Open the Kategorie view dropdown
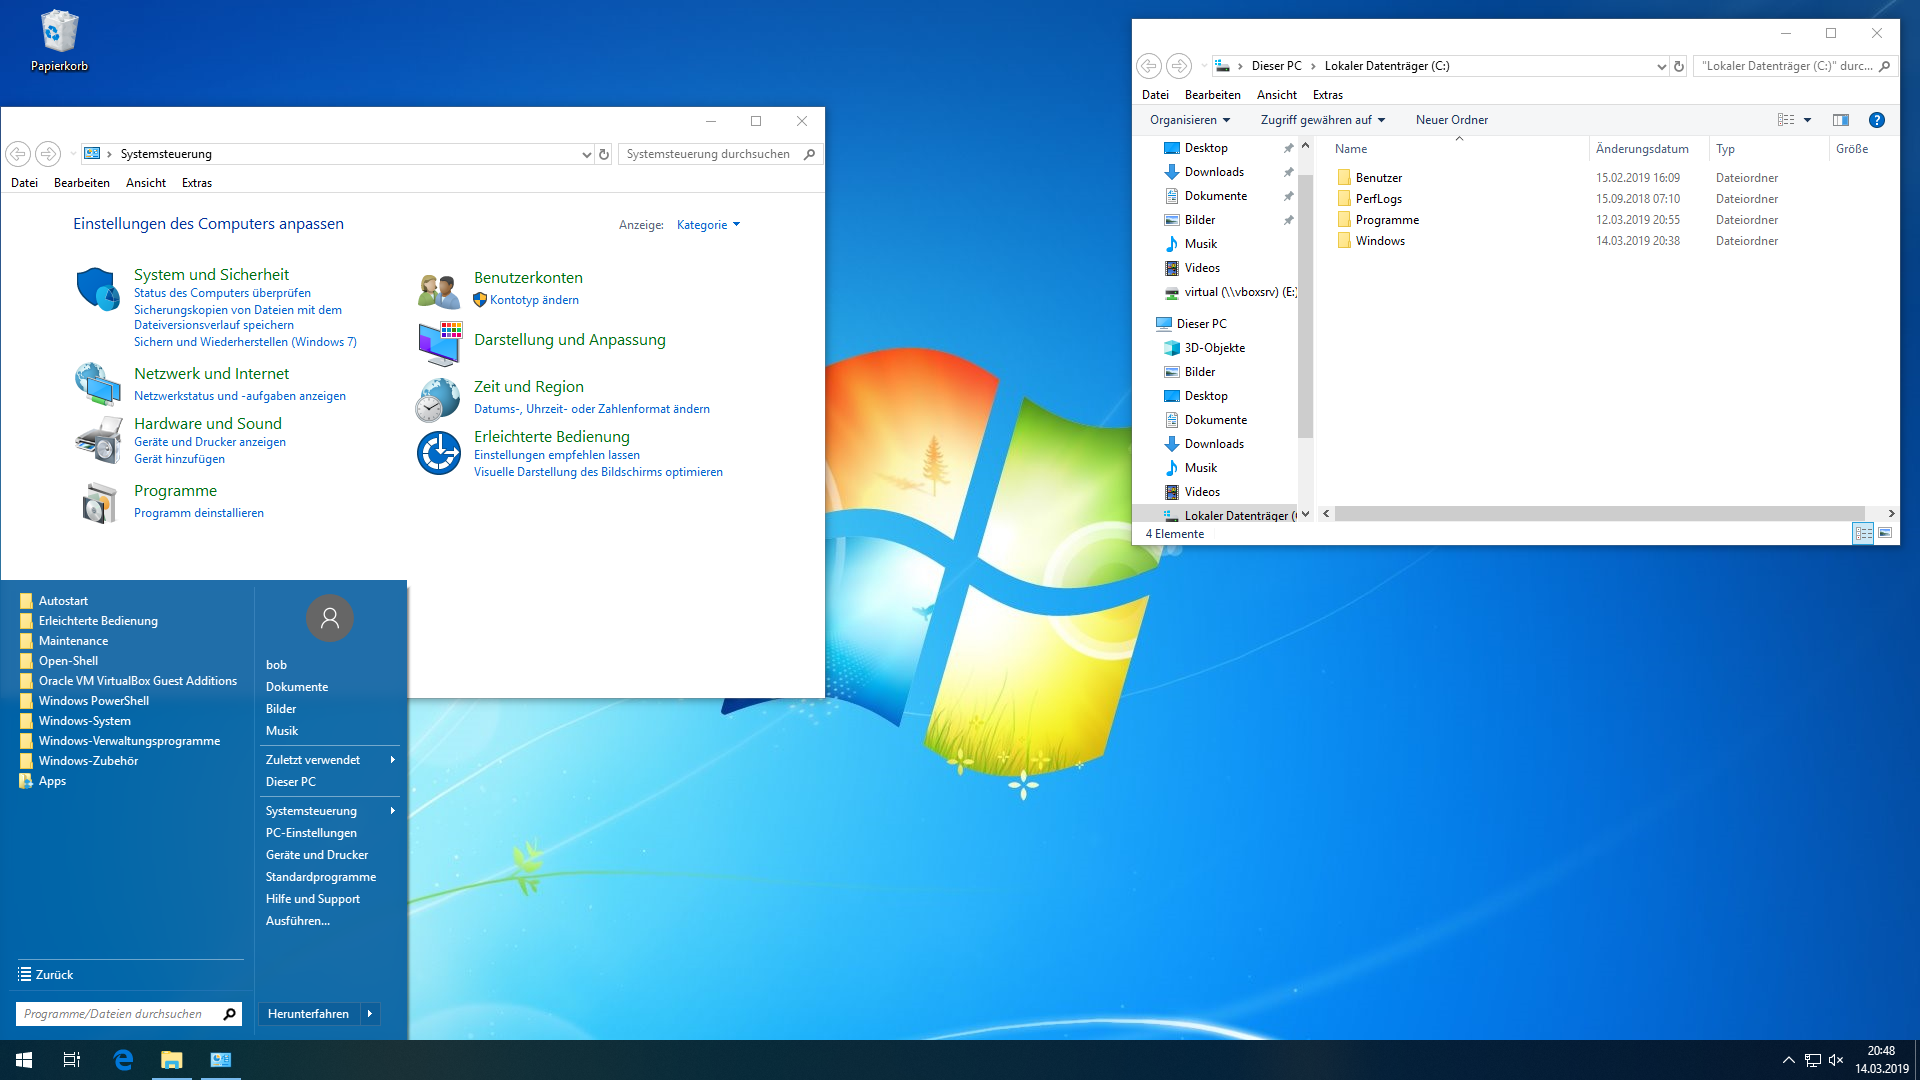The image size is (1920, 1080). pyautogui.click(x=708, y=225)
